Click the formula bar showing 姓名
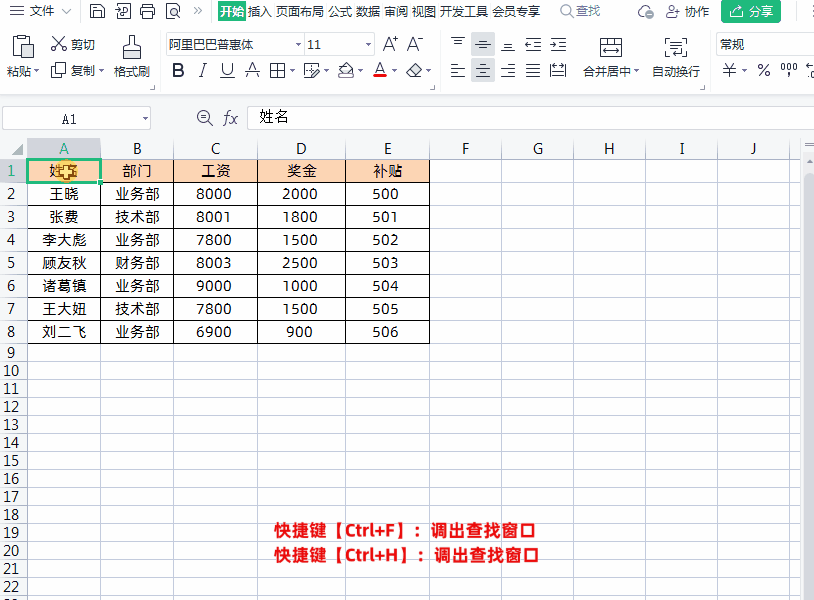 tap(530, 117)
